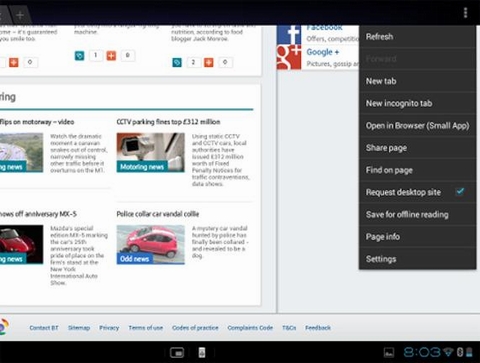Click the Facebook logo icon
480x363 pixels.
tap(289, 35)
